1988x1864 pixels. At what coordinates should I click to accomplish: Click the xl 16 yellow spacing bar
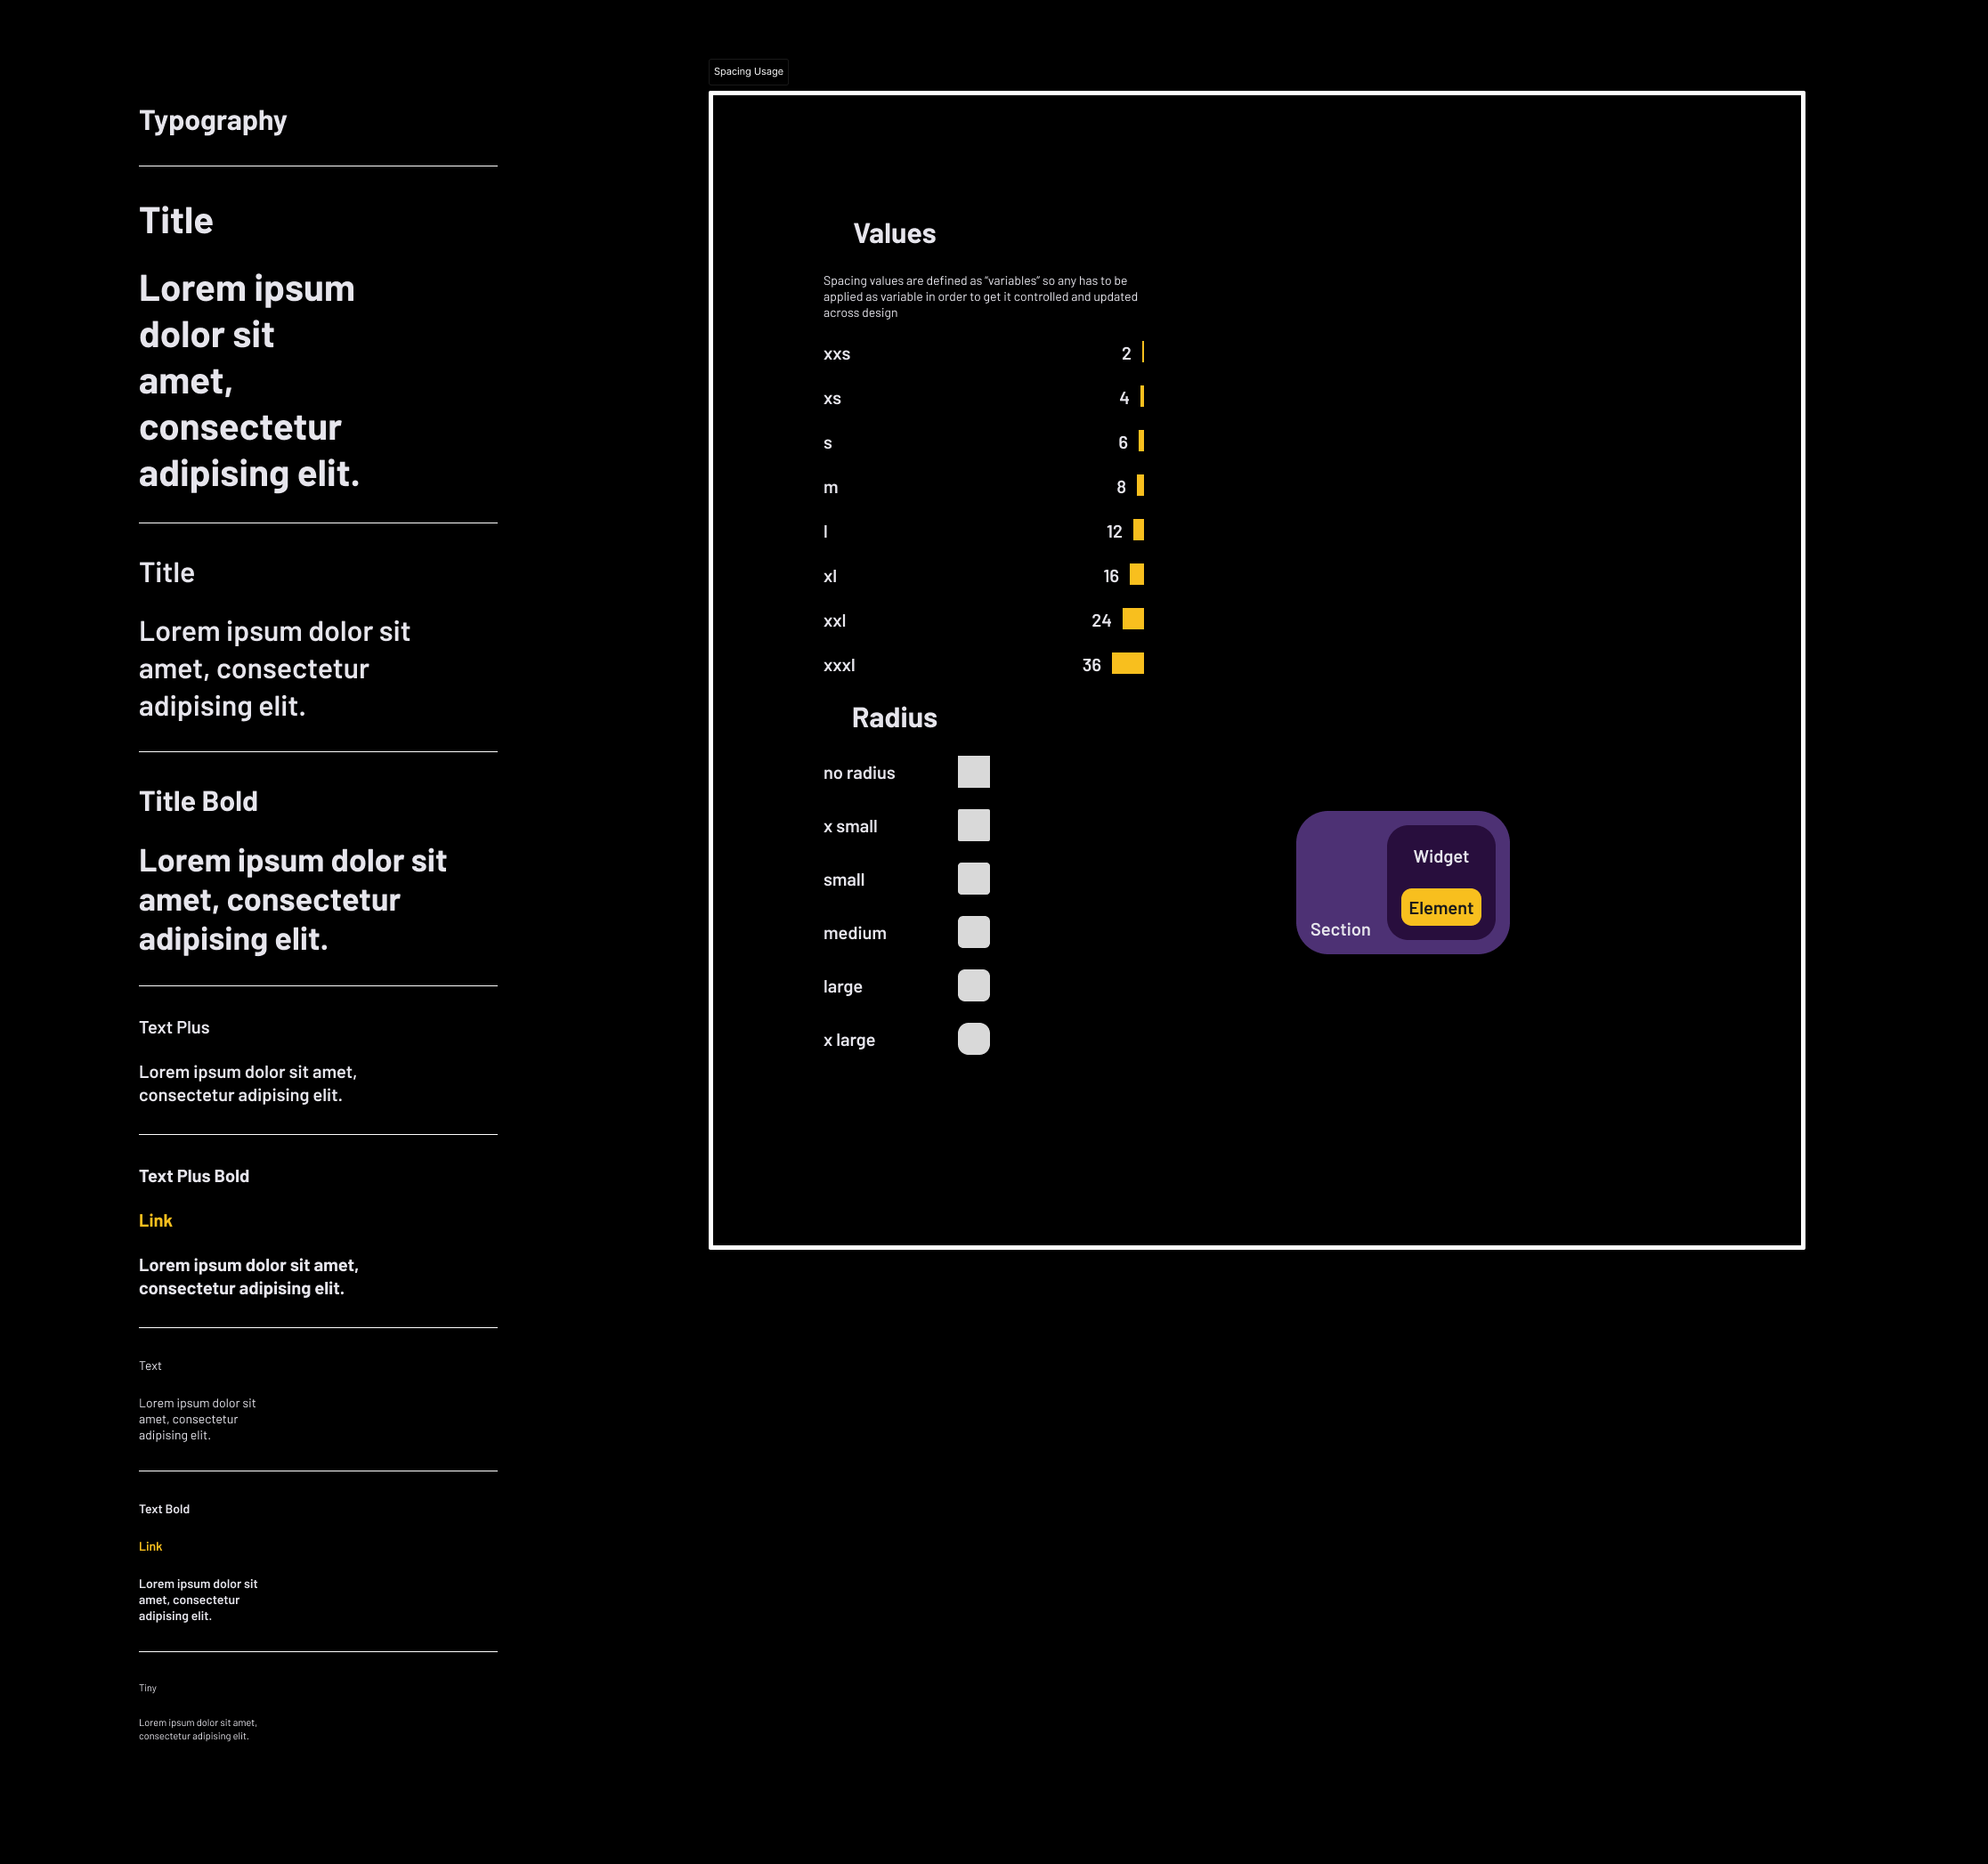pyautogui.click(x=1136, y=575)
